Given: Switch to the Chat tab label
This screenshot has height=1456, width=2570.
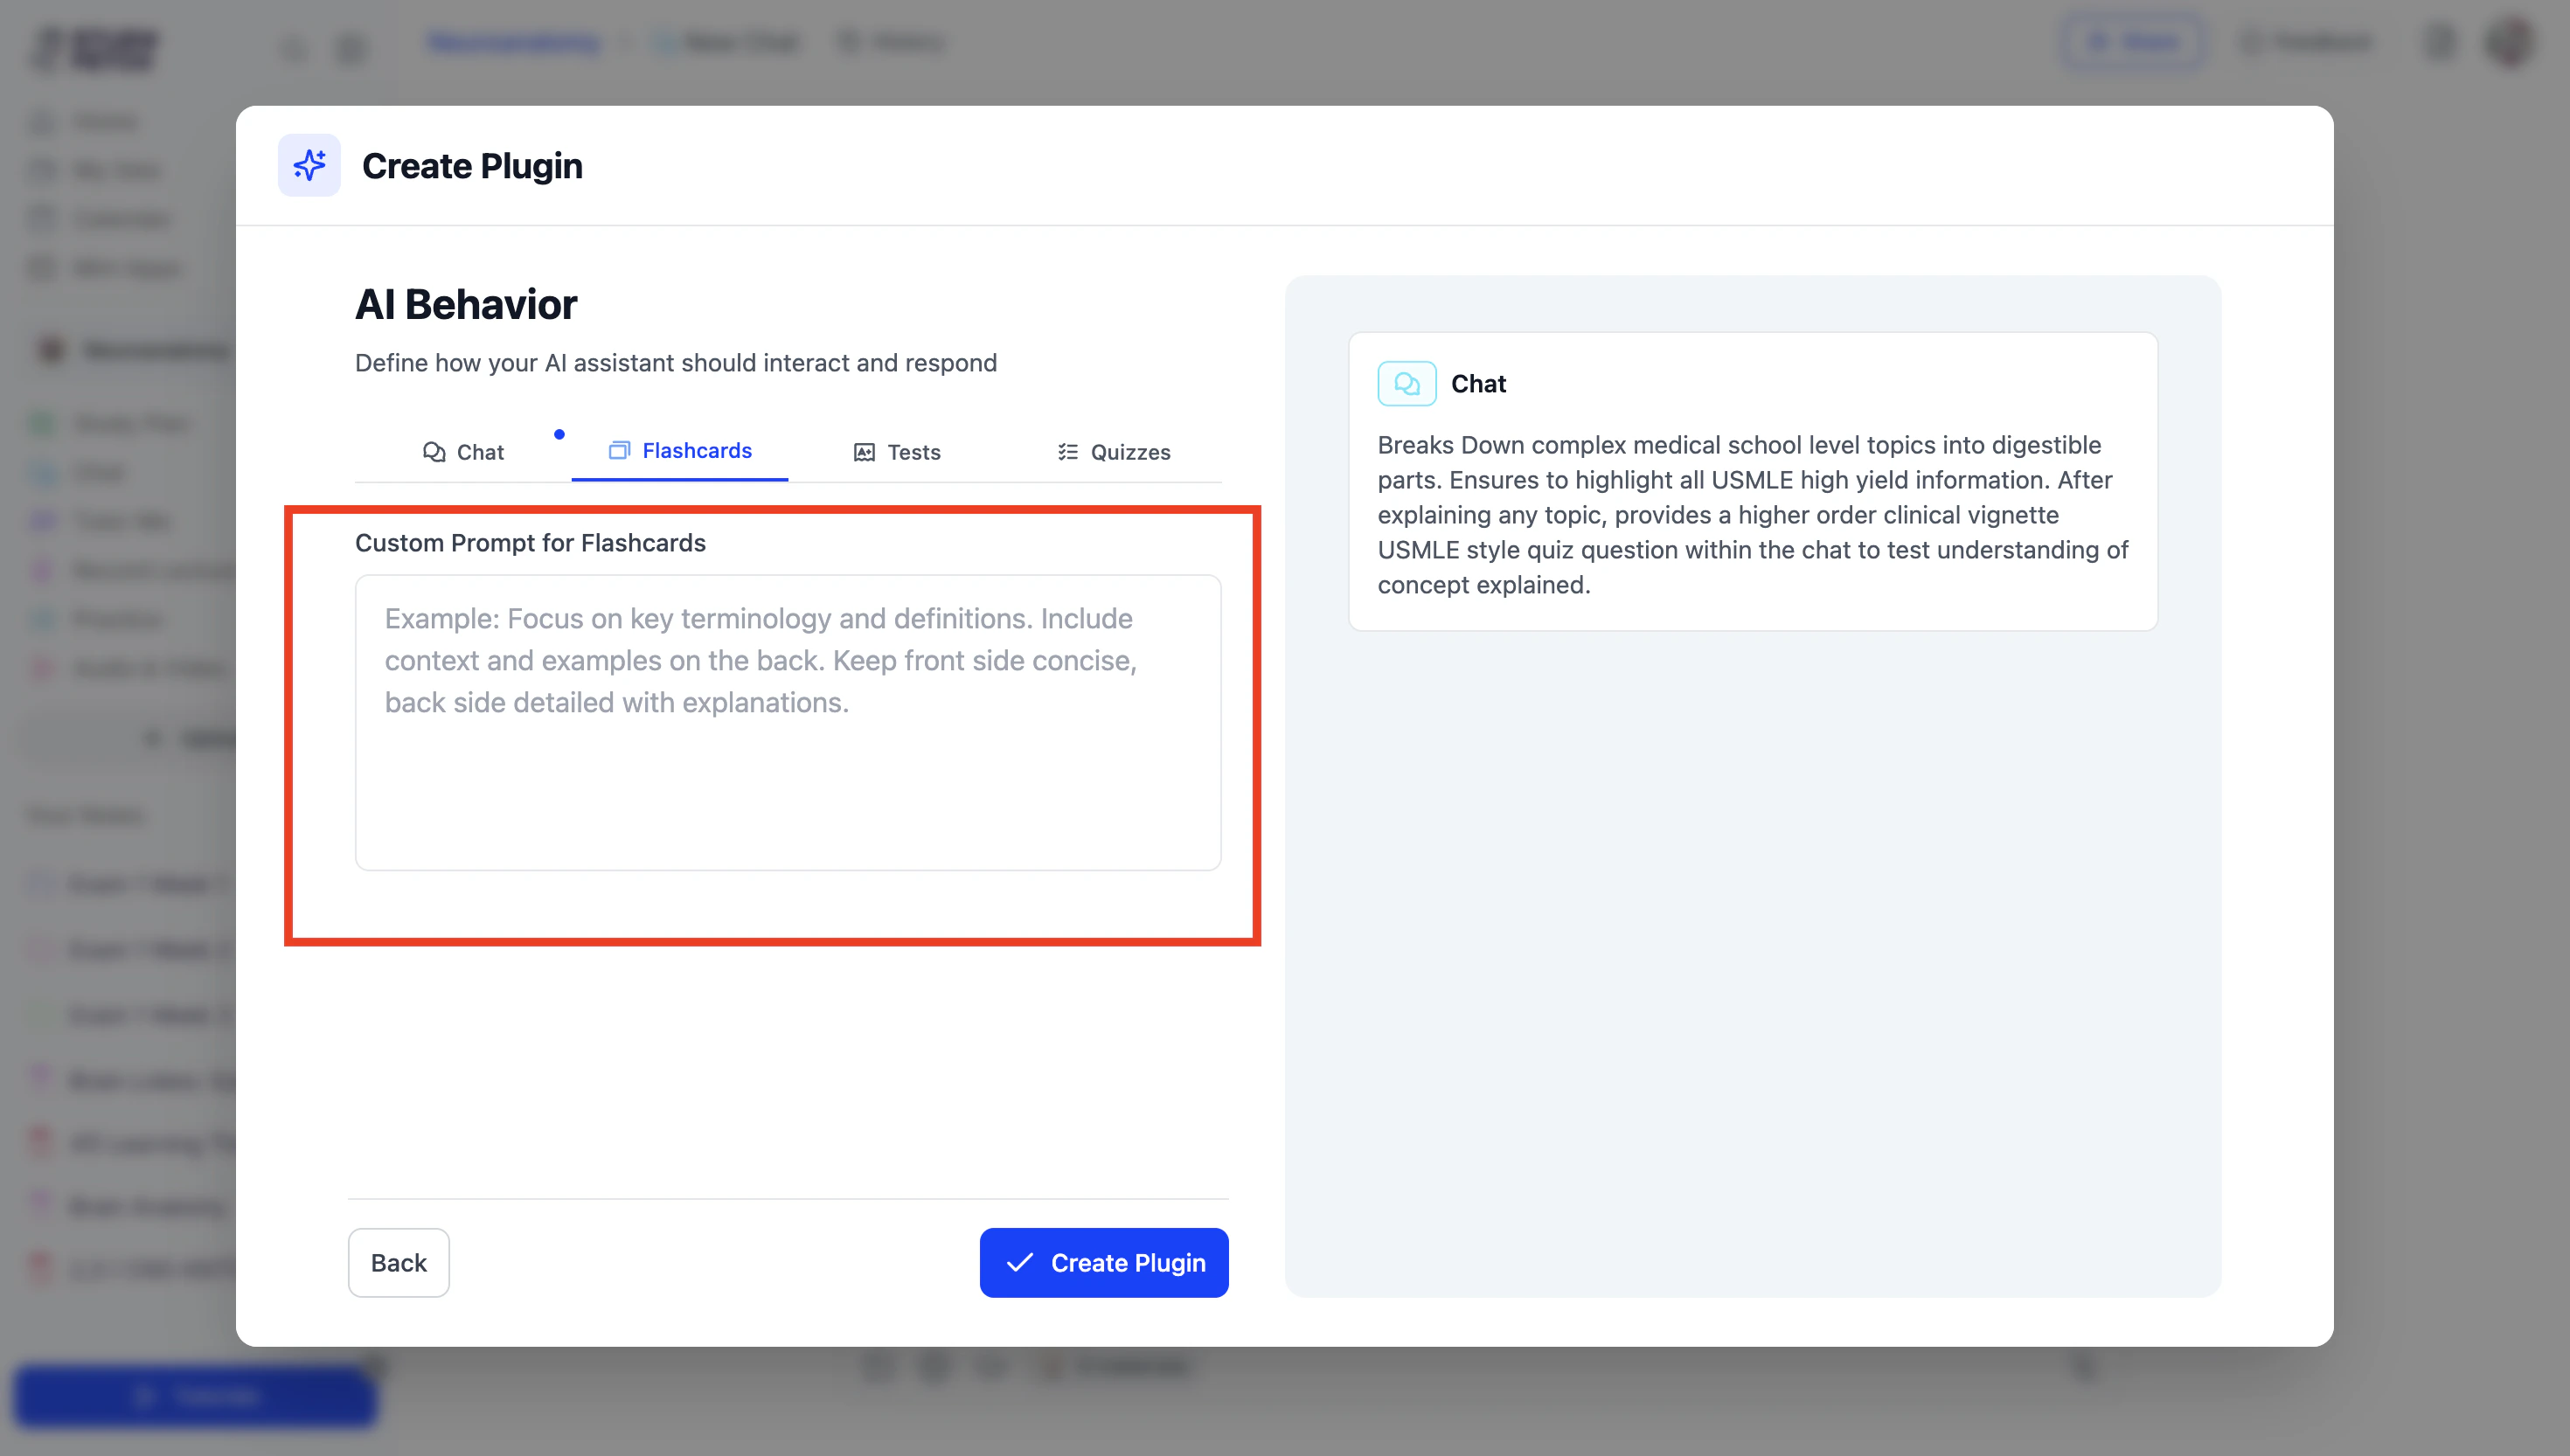Looking at the screenshot, I should (x=480, y=452).
